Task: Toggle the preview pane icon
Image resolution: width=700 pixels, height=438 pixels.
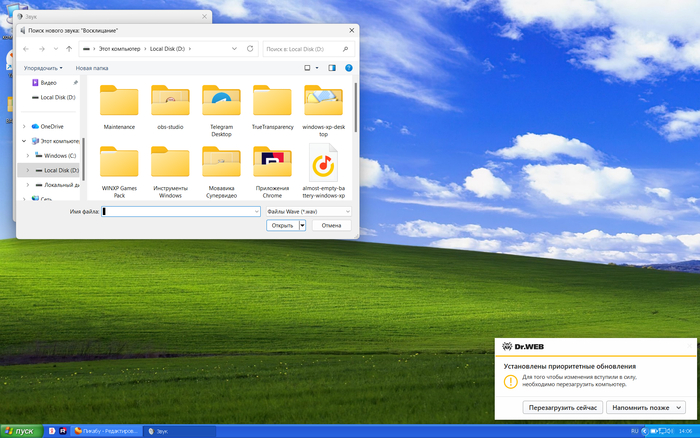Action: [332, 68]
